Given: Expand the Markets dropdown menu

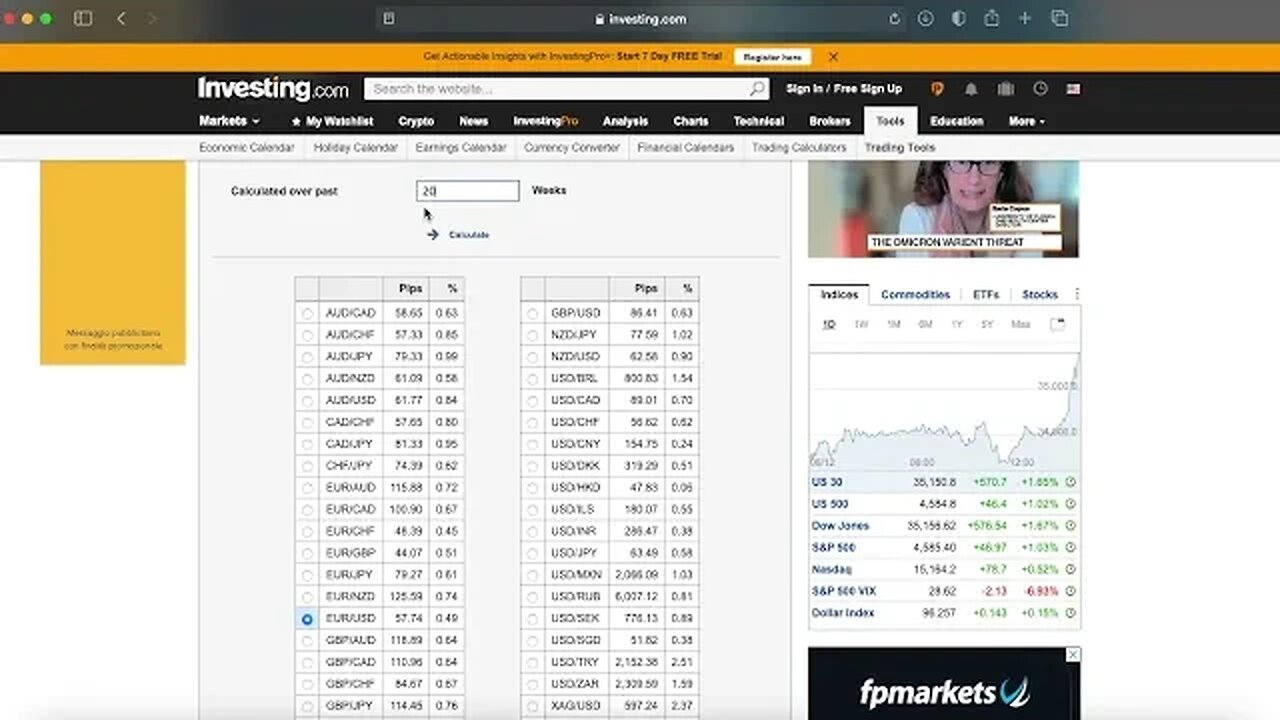Looking at the screenshot, I should (229, 121).
